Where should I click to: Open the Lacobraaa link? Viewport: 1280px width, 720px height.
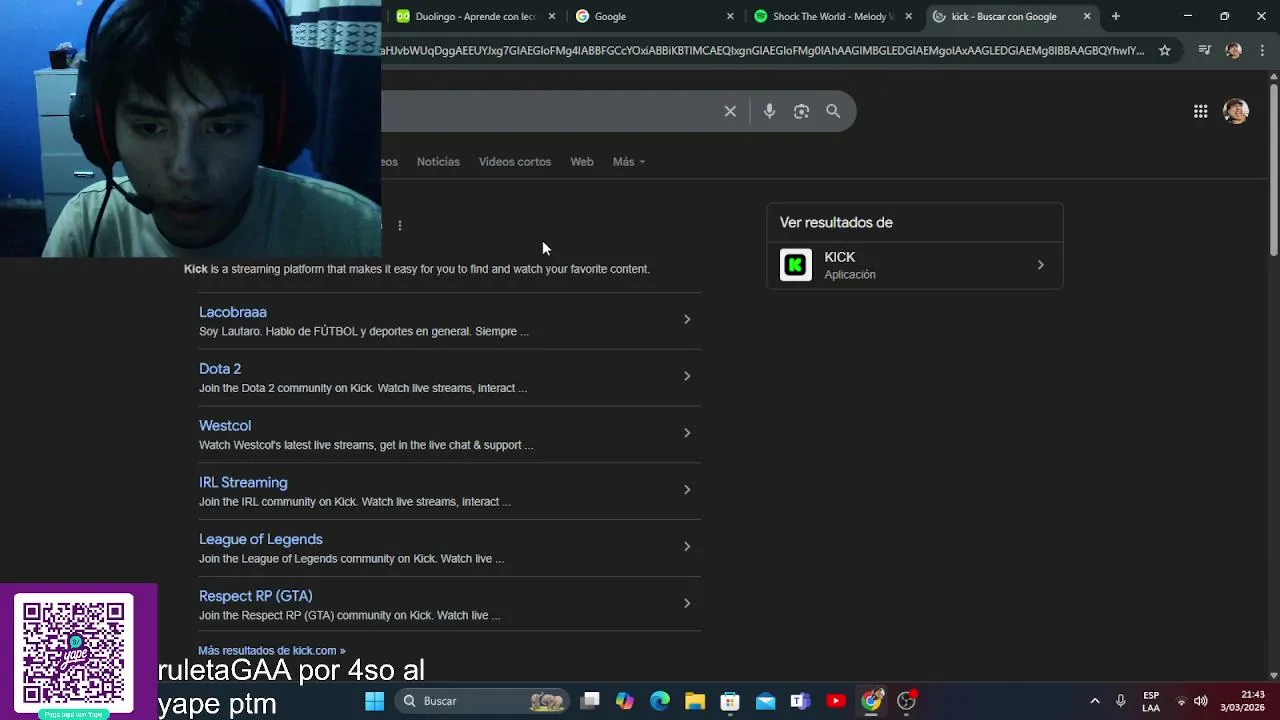[x=233, y=312]
